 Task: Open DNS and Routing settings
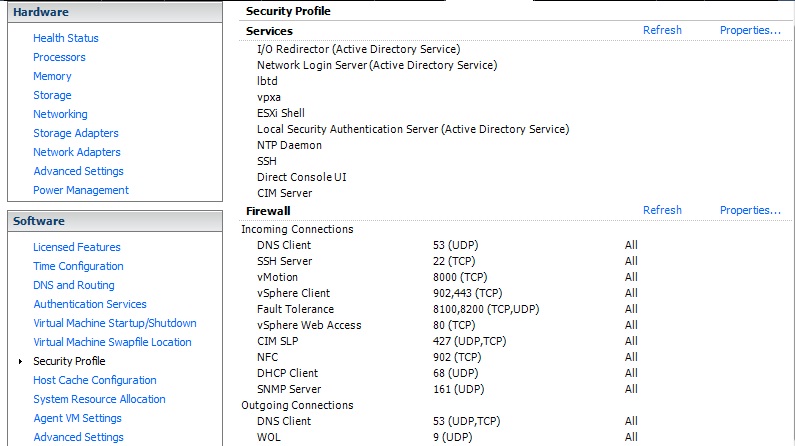coord(74,285)
